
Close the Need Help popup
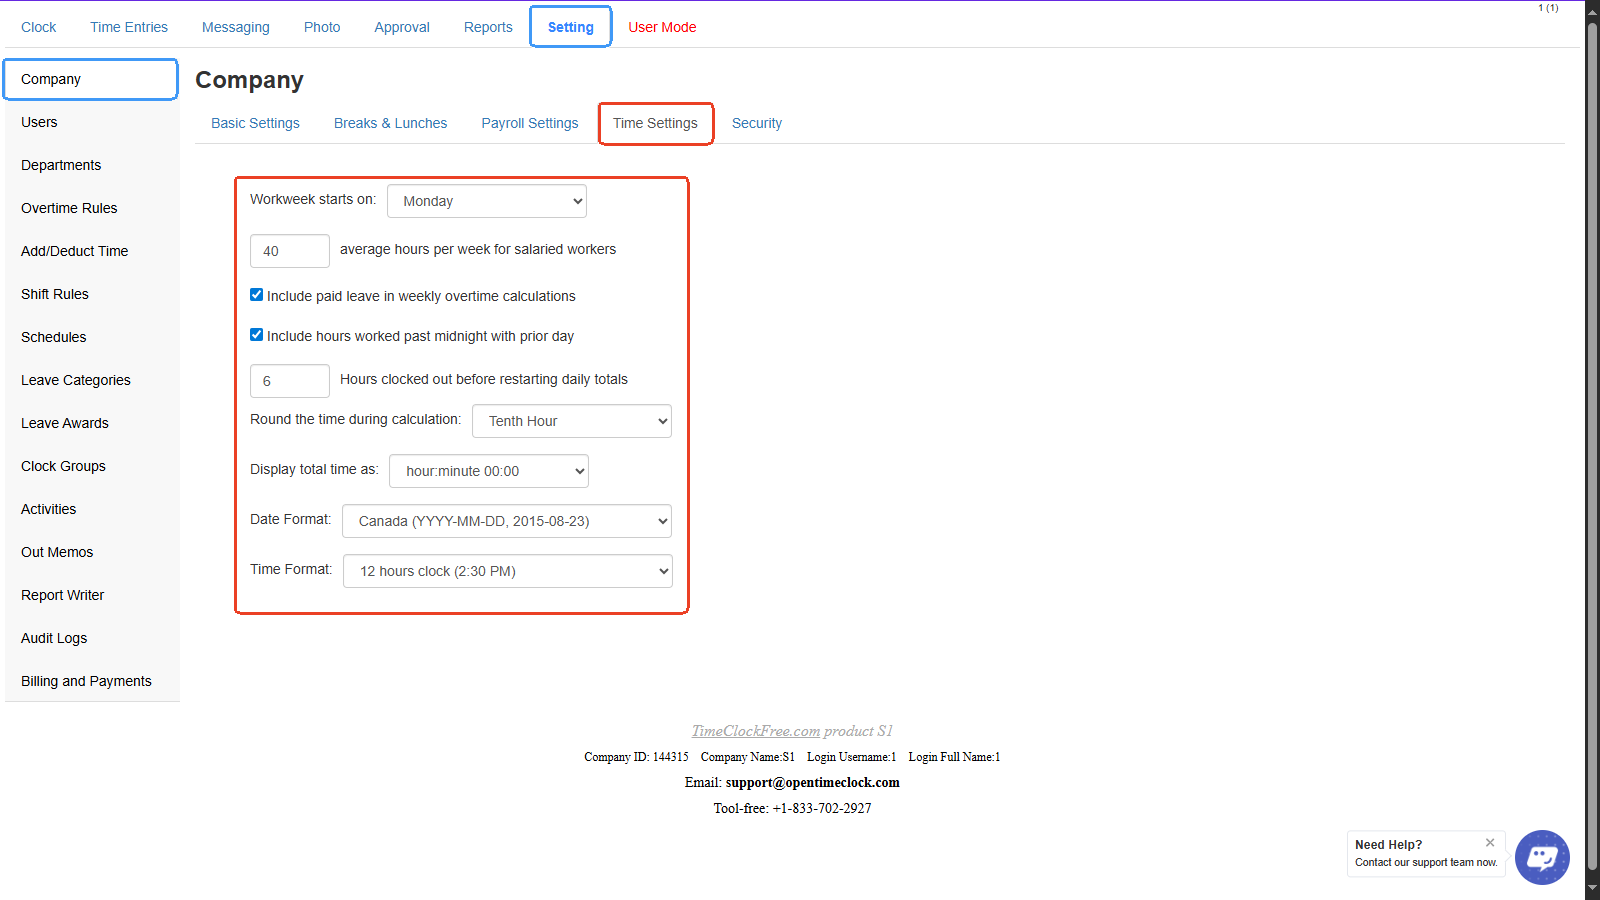coord(1489,843)
